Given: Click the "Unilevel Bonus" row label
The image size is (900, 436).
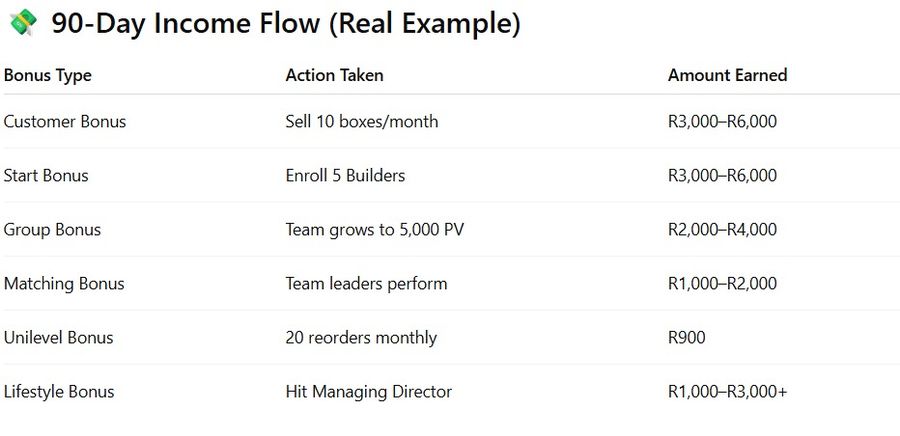Looking at the screenshot, I should [x=58, y=338].
